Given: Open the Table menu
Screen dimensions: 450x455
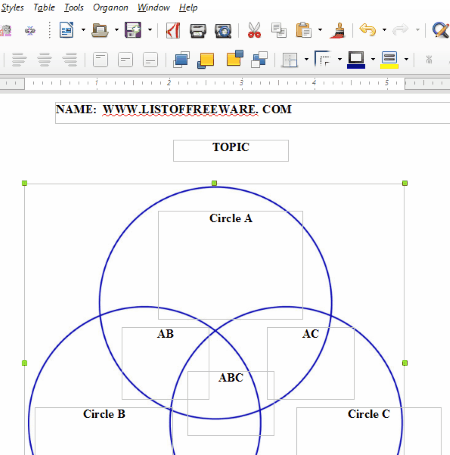Looking at the screenshot, I should (x=44, y=7).
